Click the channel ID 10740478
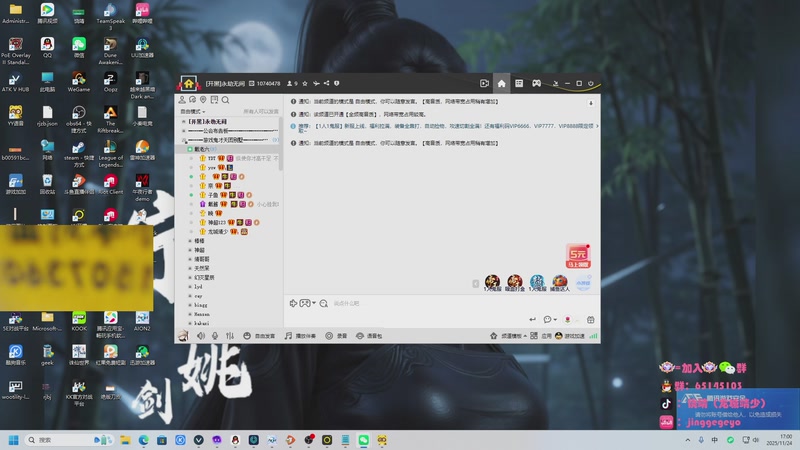This screenshot has height=450, width=800. [268, 83]
